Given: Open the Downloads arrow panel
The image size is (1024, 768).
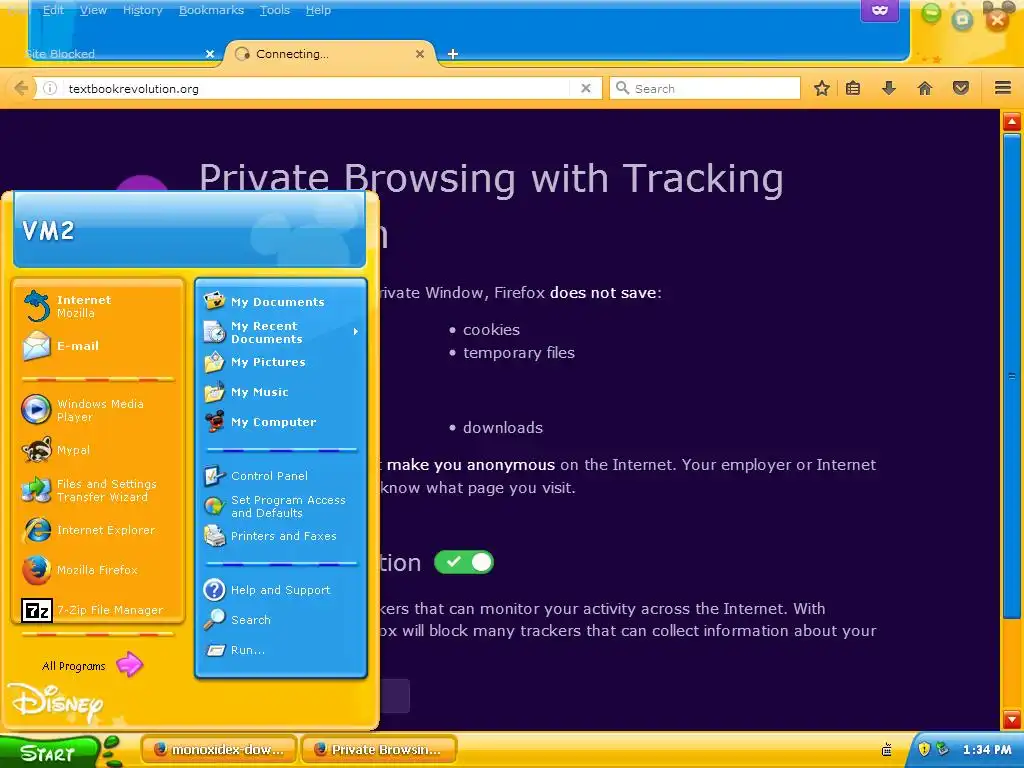Looking at the screenshot, I should 889,88.
